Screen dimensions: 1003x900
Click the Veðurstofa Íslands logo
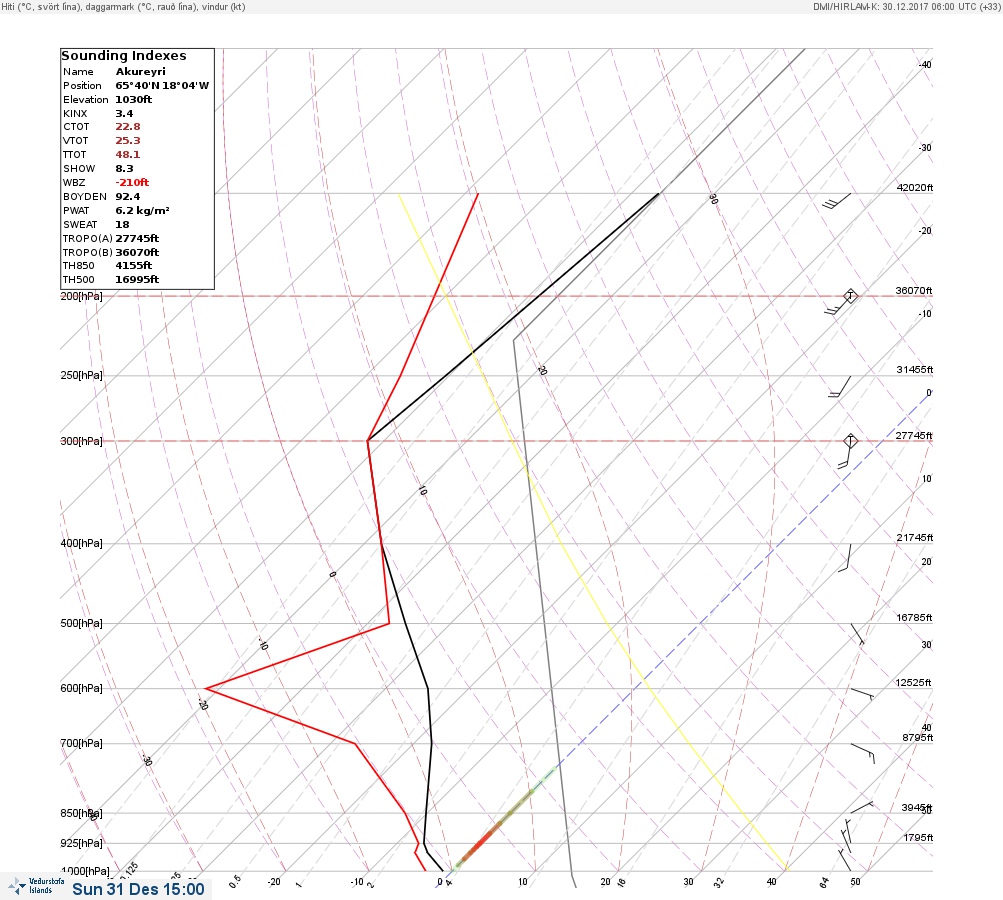36,886
